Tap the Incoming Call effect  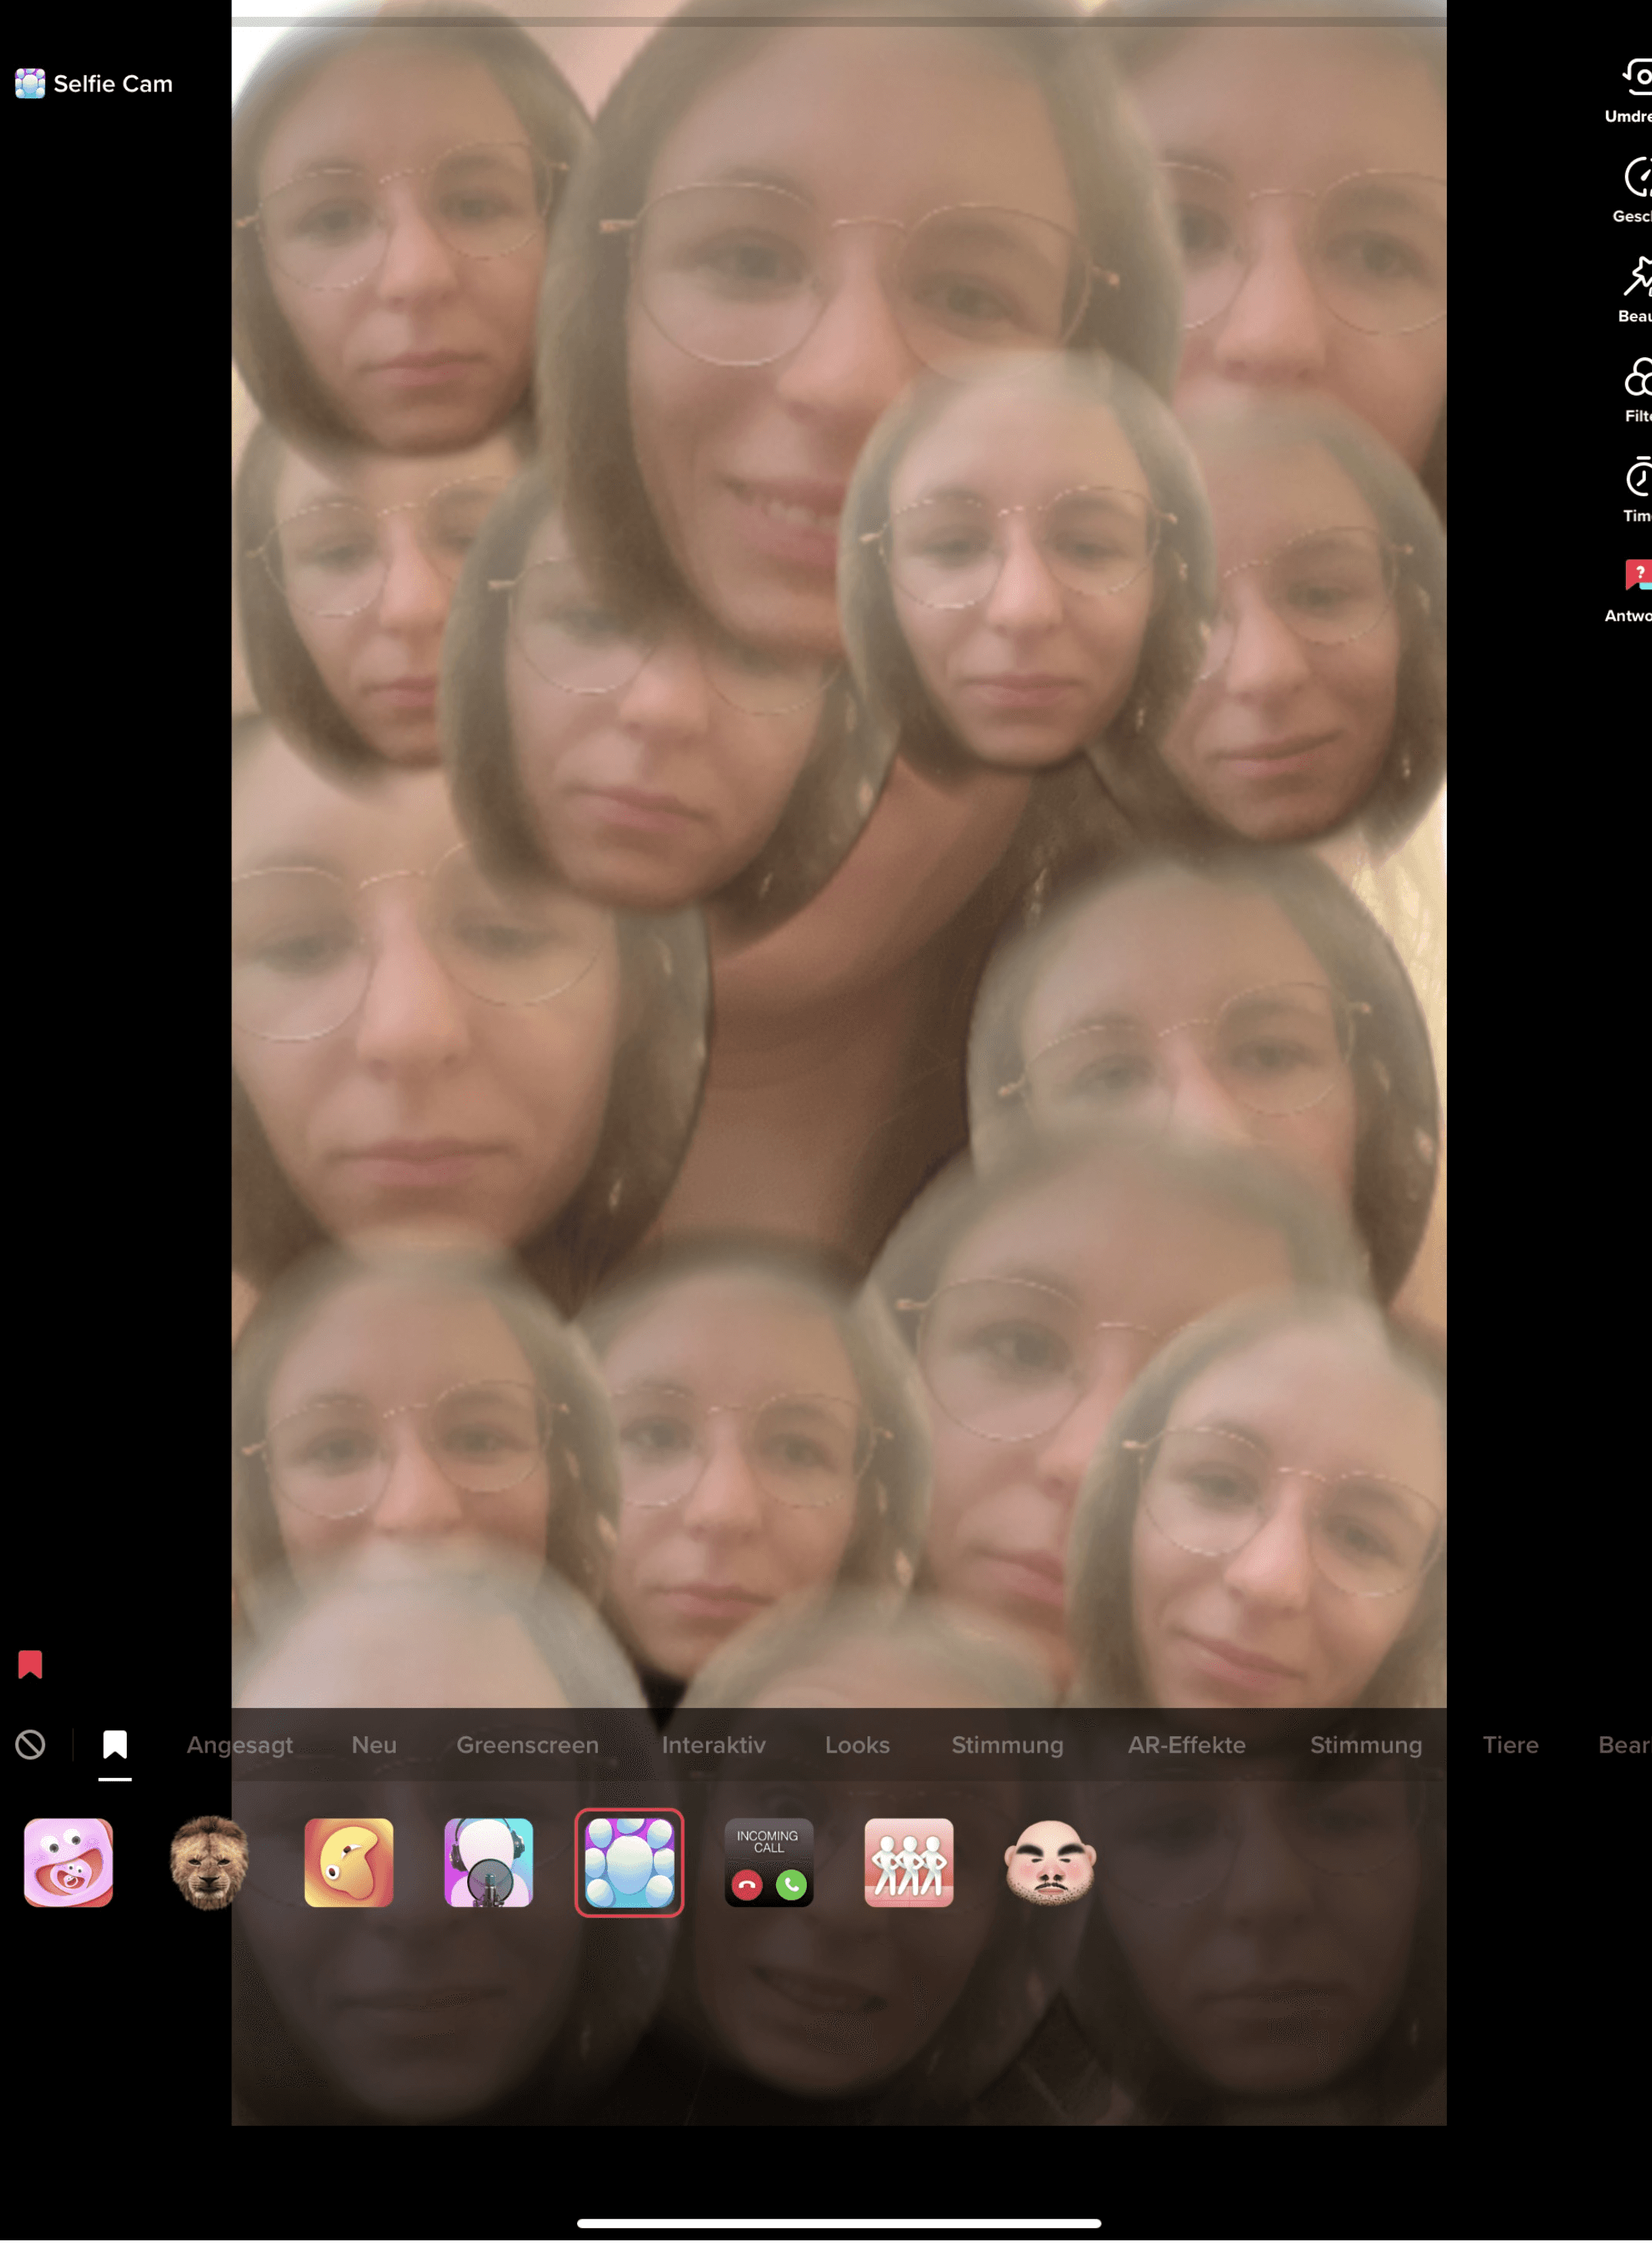(x=769, y=1862)
